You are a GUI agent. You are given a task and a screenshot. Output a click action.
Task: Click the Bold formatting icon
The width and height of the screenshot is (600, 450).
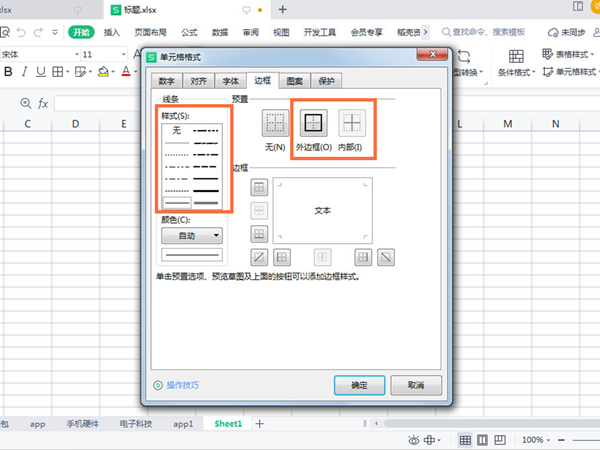[9, 72]
